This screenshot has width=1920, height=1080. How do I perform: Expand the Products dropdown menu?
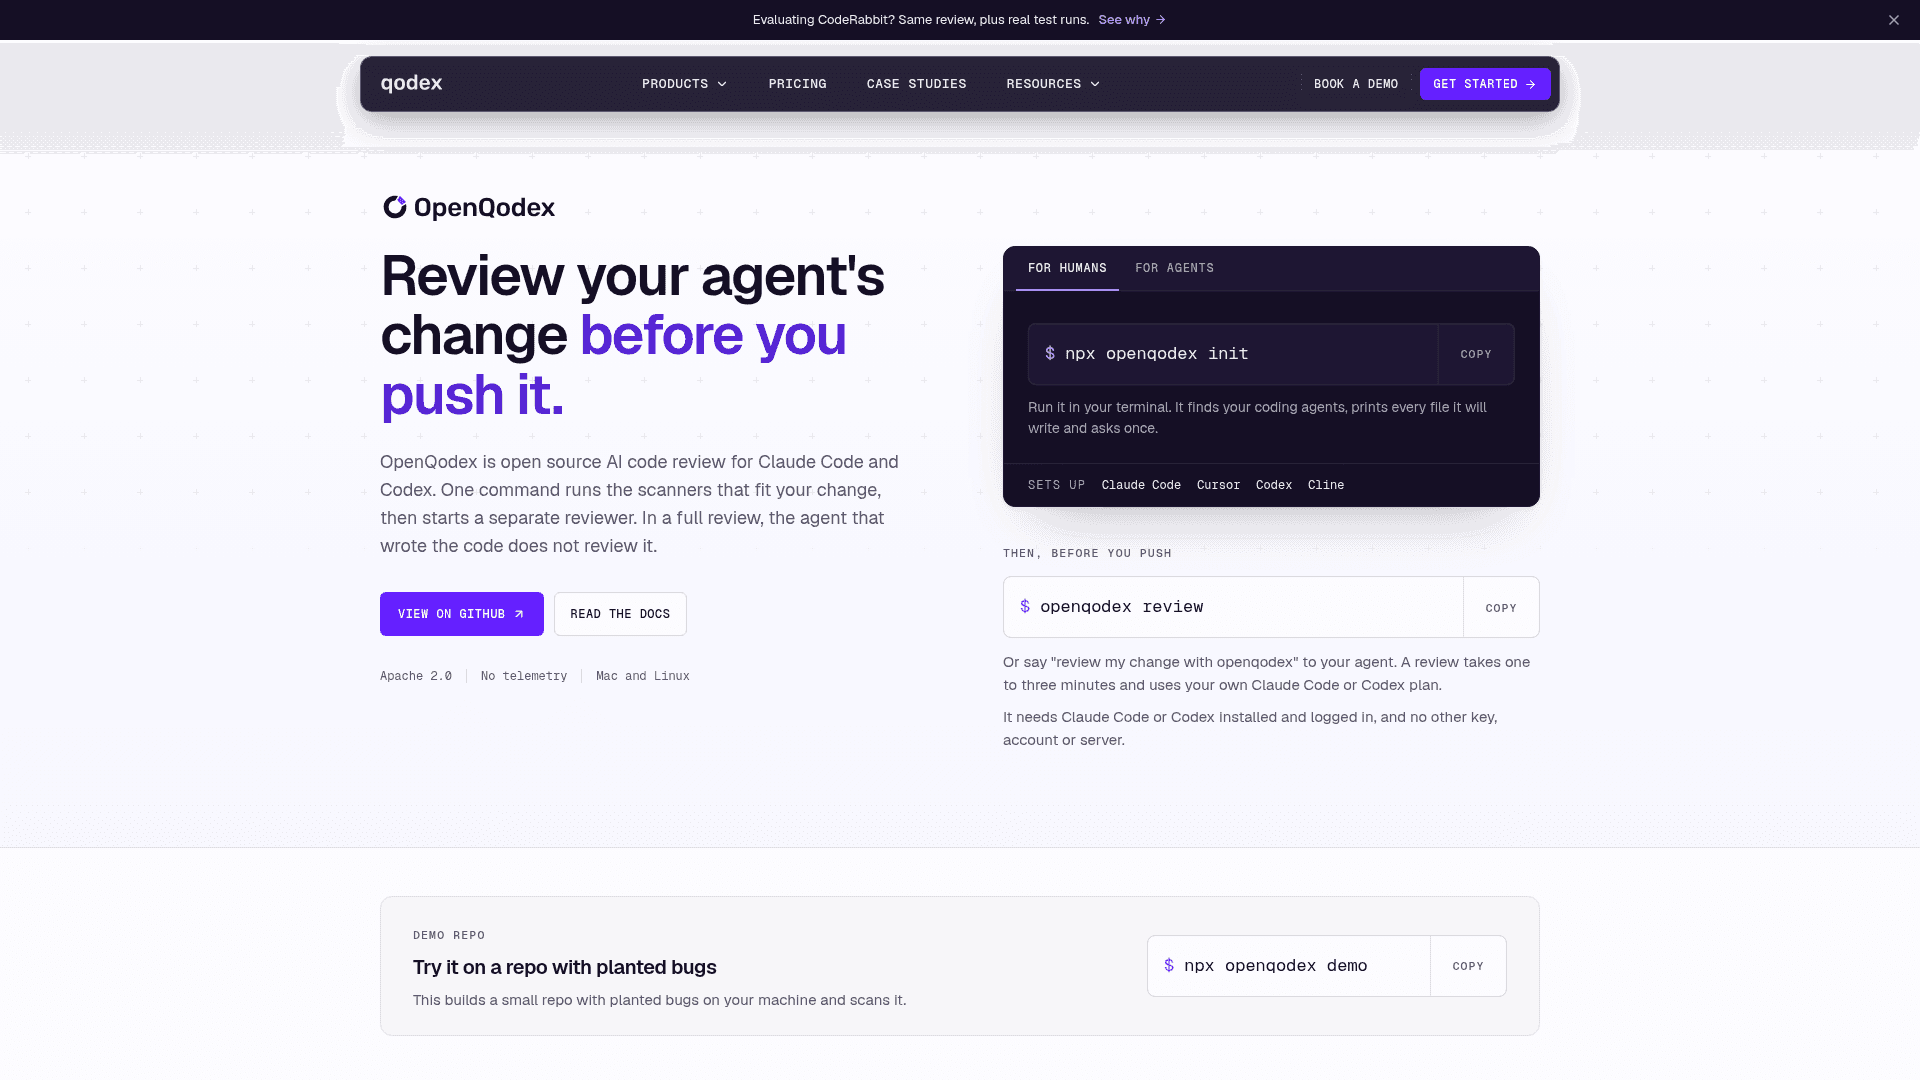pyautogui.click(x=684, y=84)
